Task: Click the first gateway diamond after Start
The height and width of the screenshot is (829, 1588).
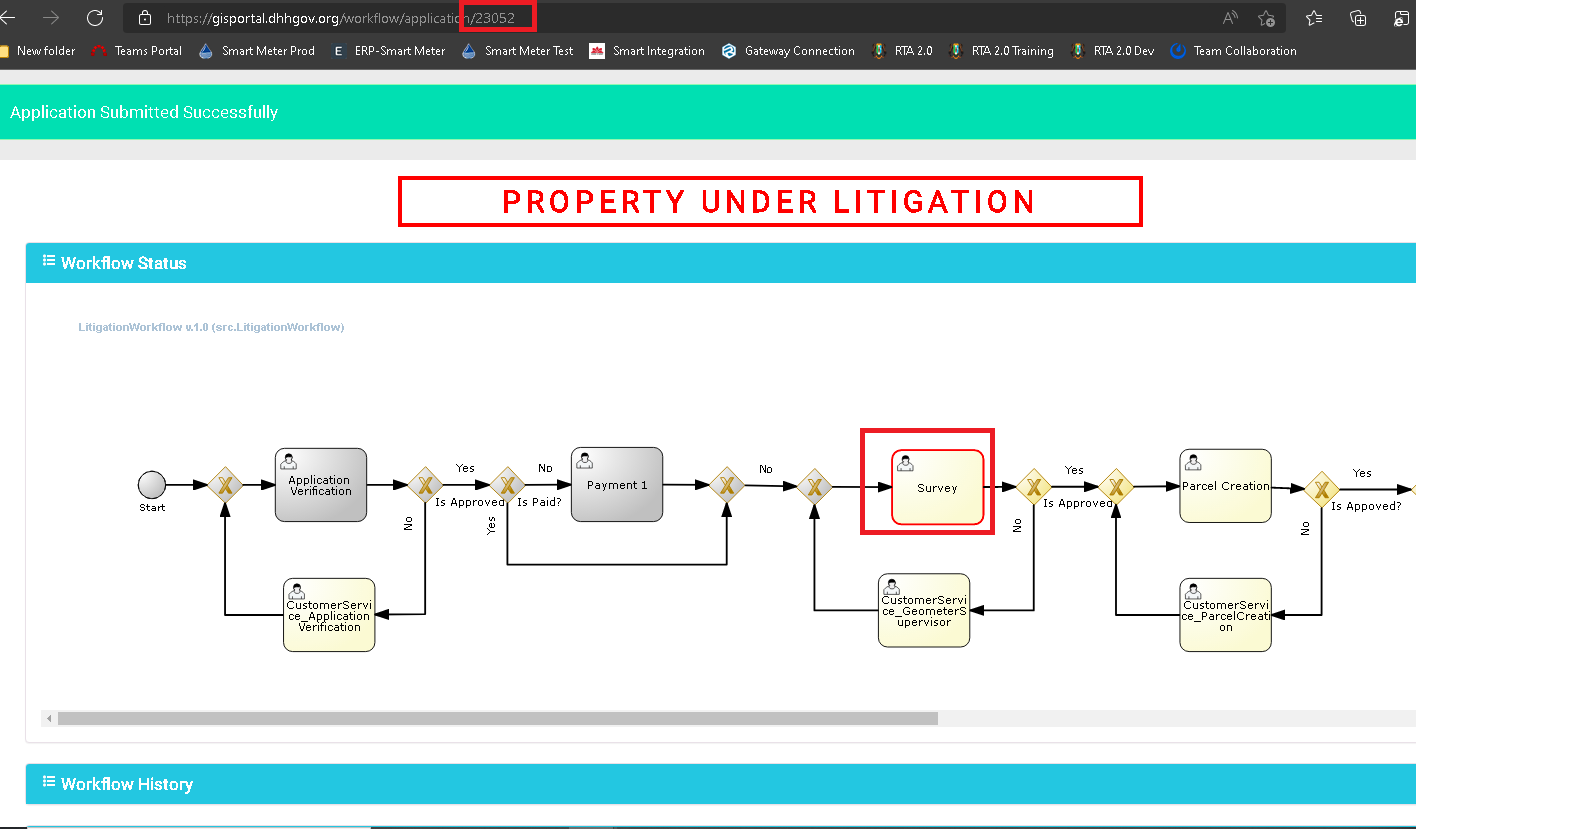Action: coord(225,485)
